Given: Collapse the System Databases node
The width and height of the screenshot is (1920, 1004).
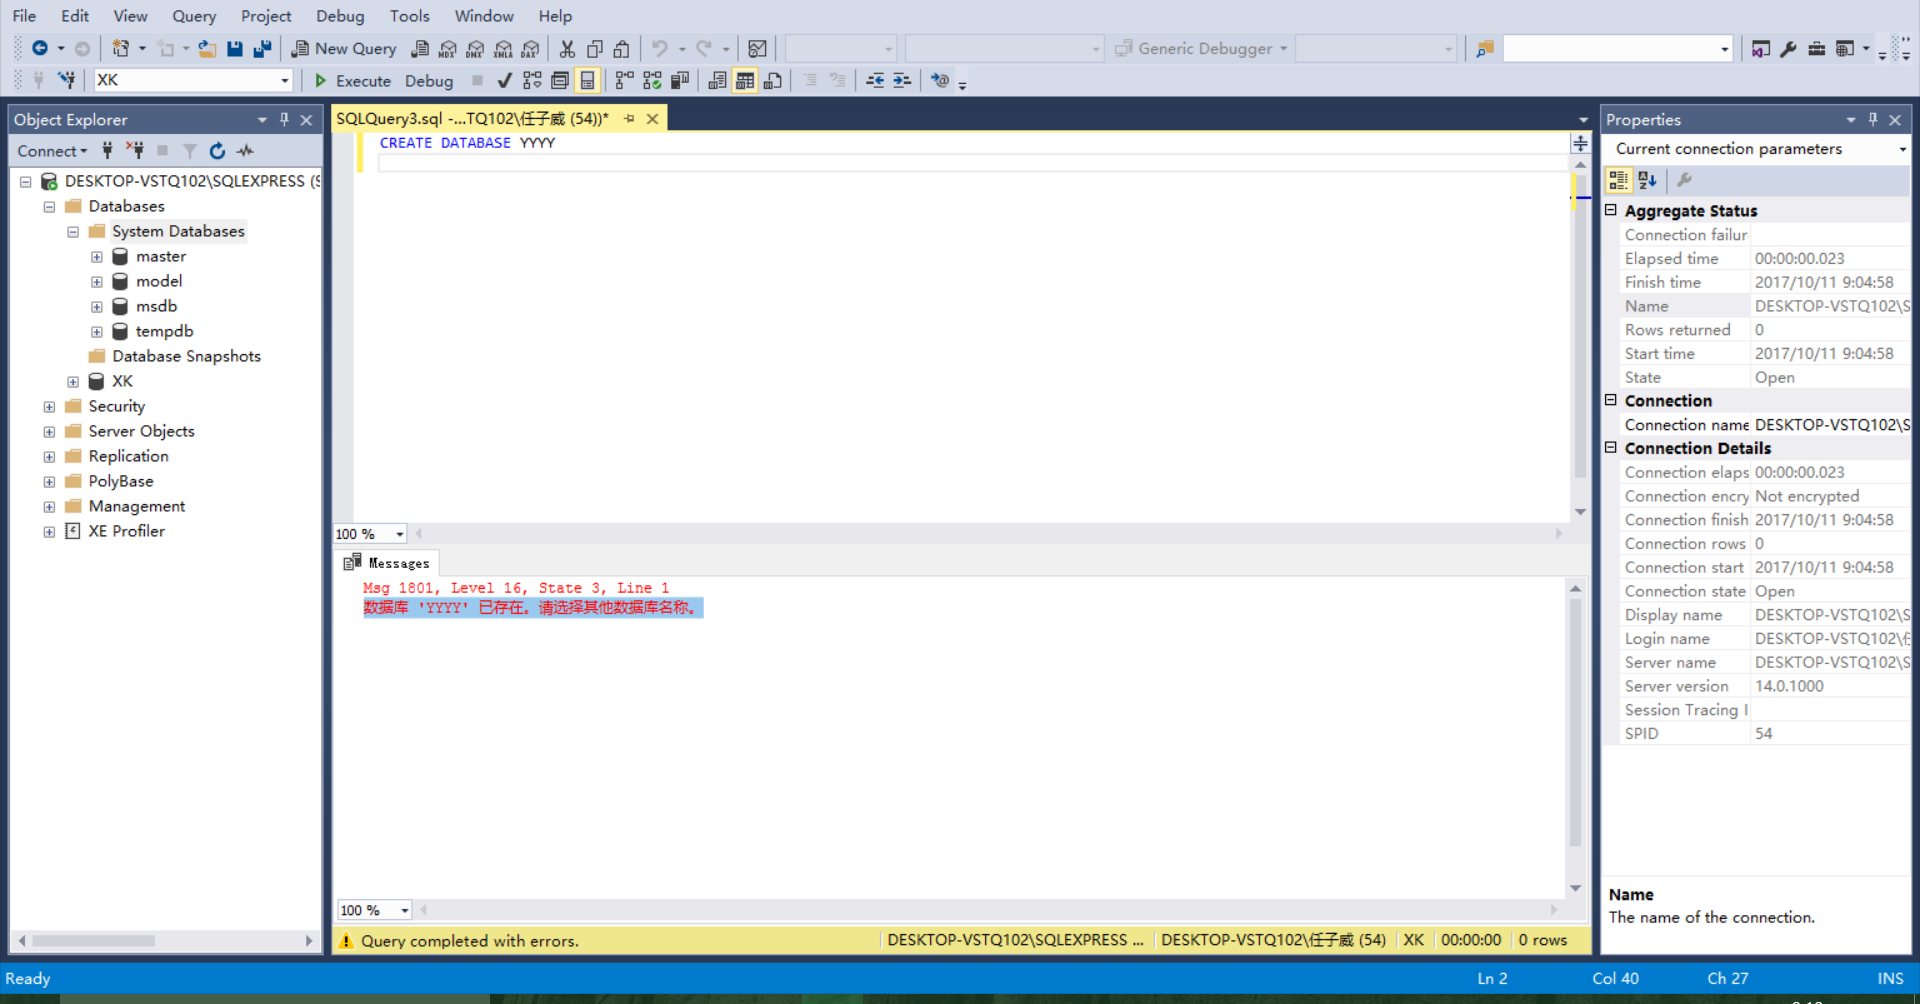Looking at the screenshot, I should (x=73, y=232).
